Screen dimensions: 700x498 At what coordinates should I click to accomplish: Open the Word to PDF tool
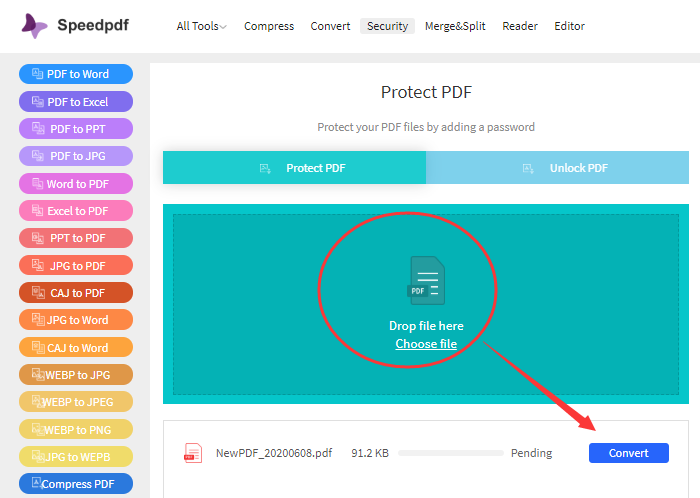(x=76, y=184)
